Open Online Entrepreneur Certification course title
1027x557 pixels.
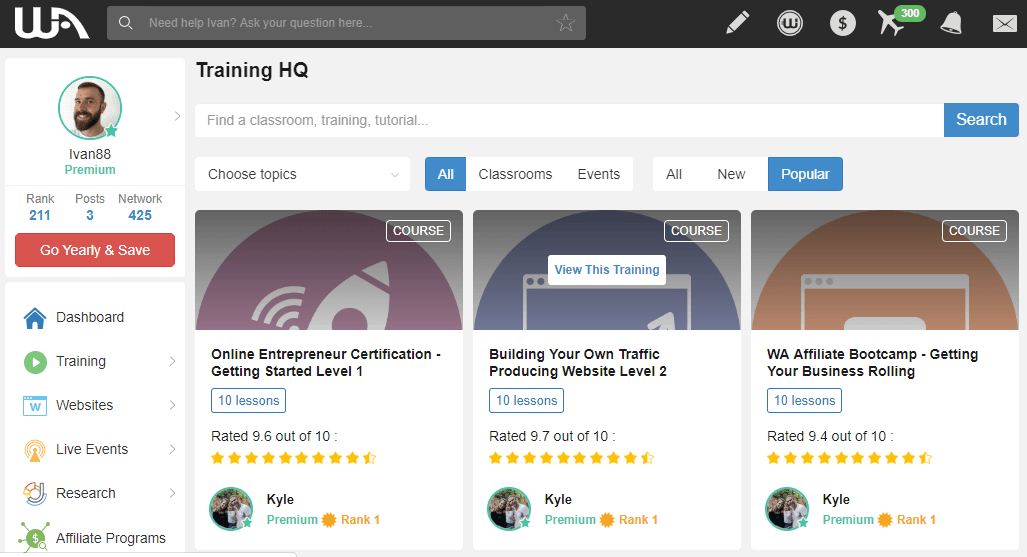[326, 362]
